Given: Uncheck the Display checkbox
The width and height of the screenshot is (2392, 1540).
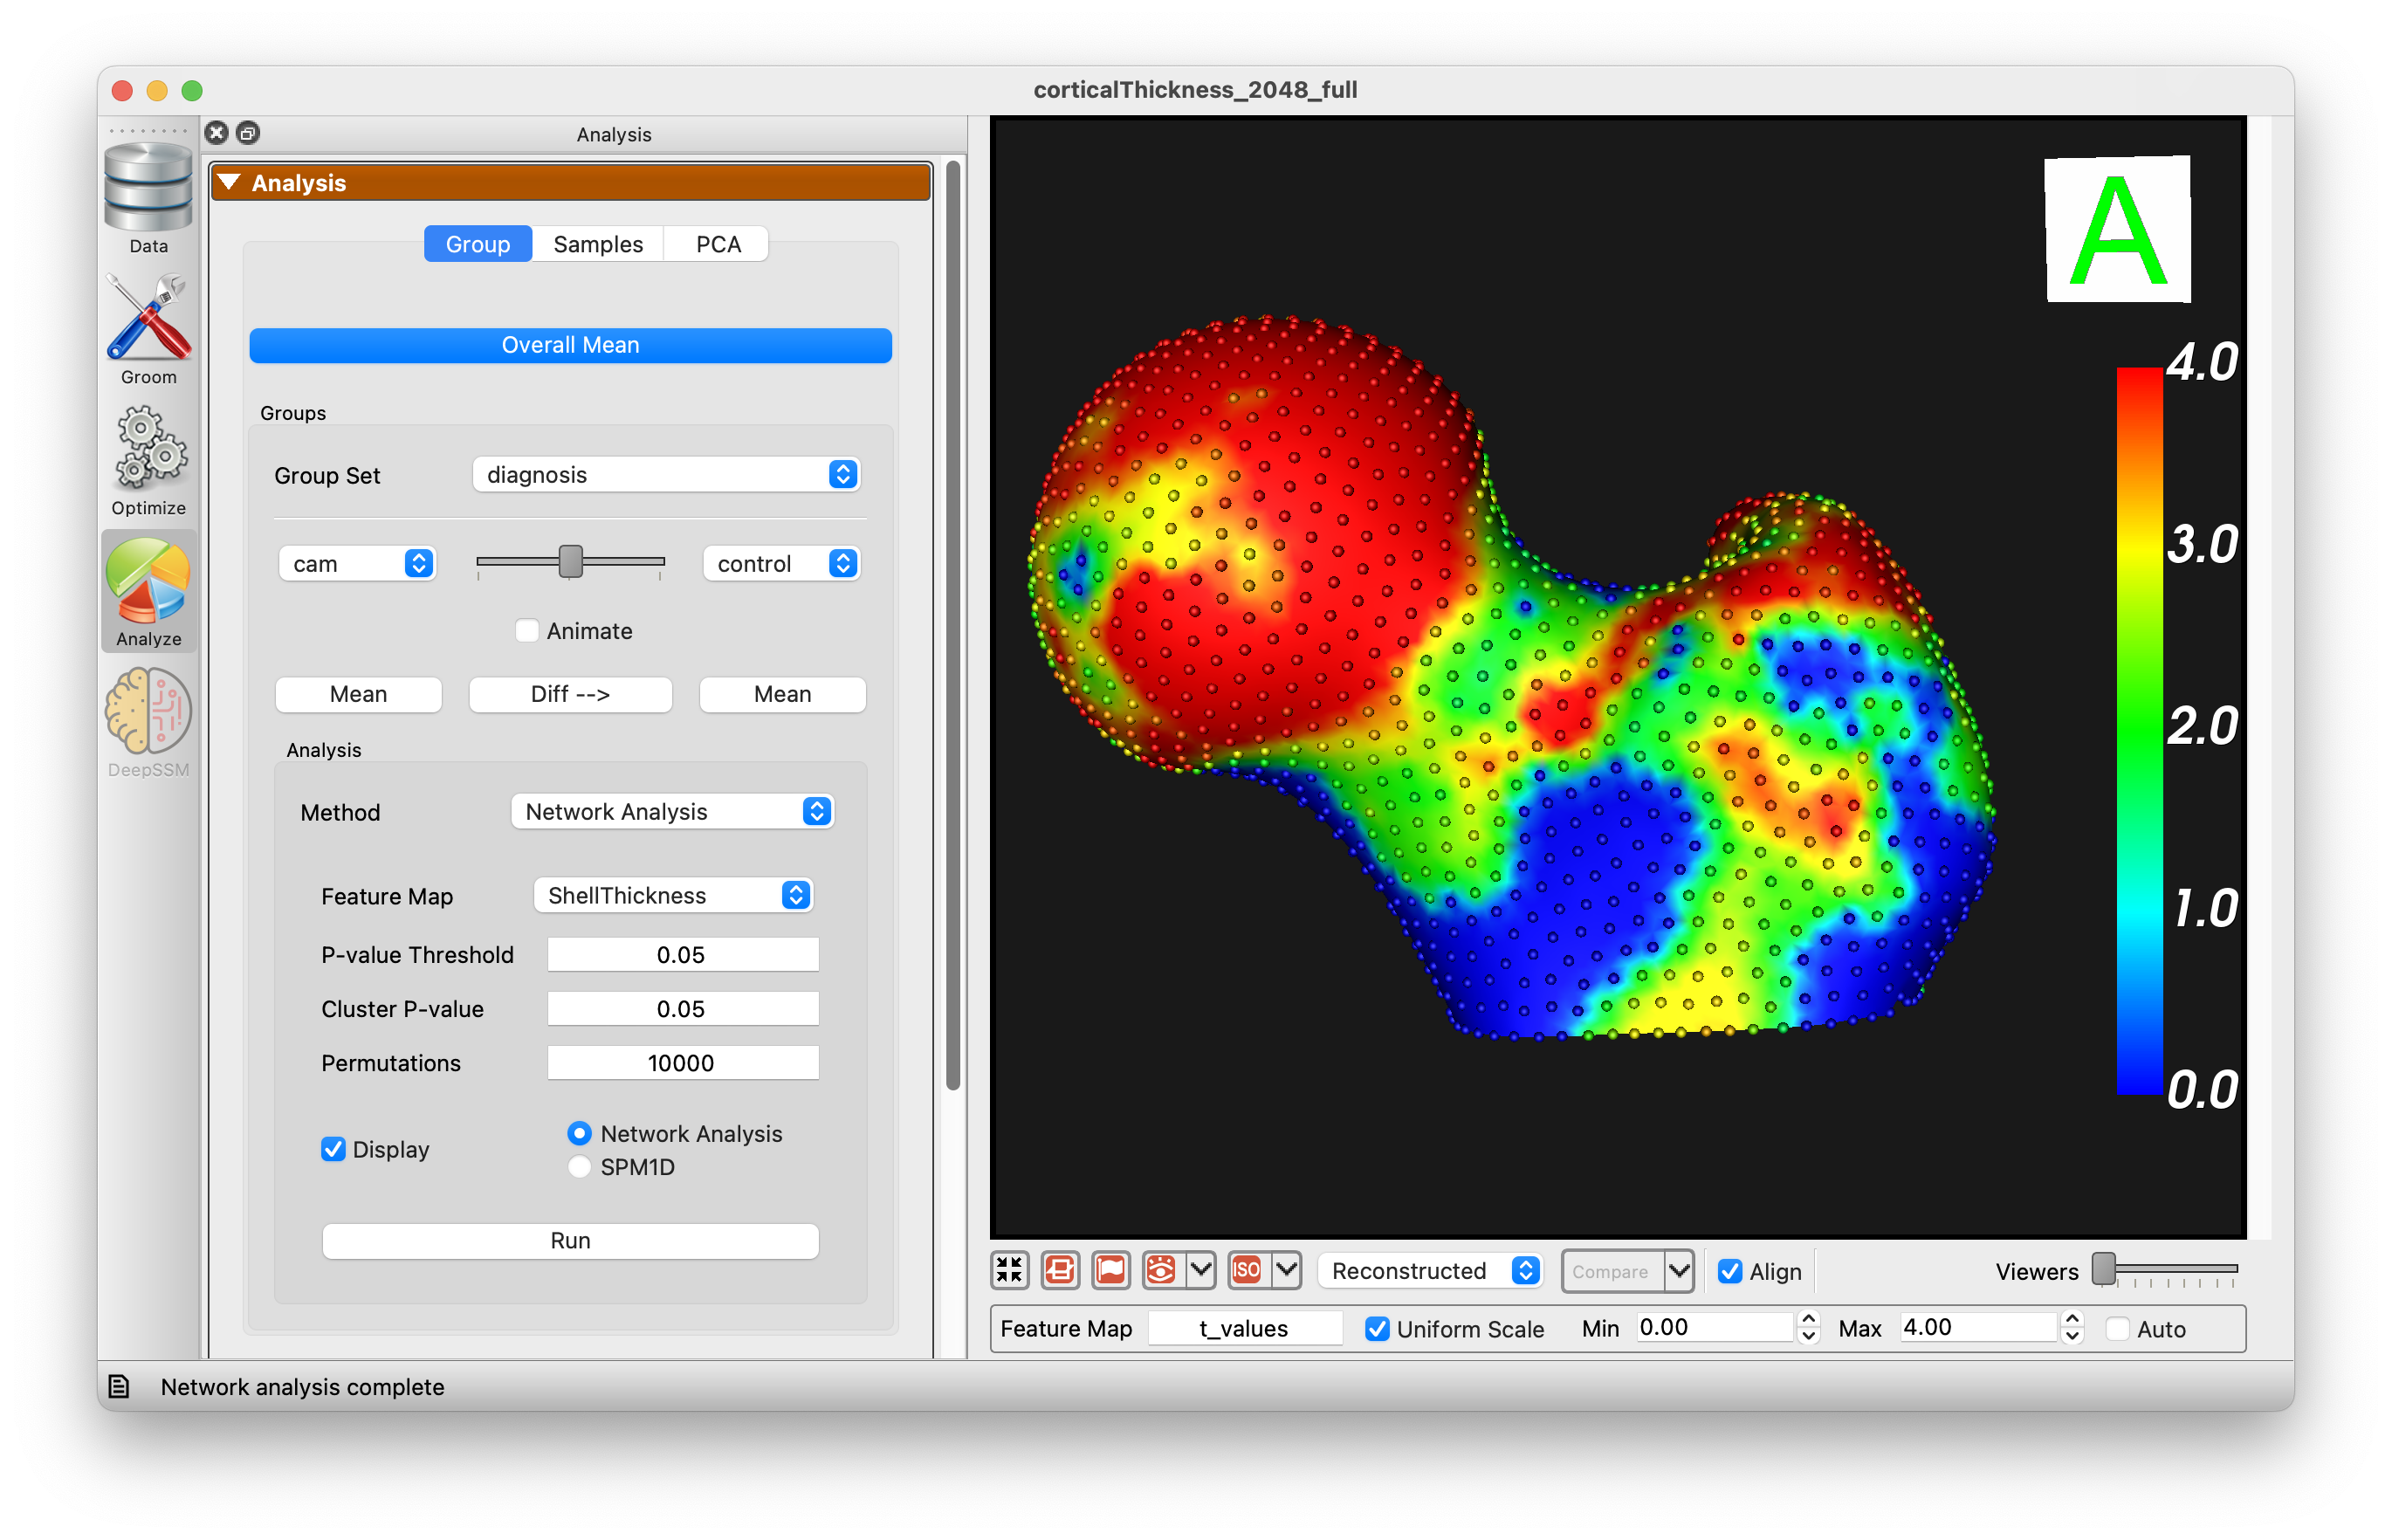Looking at the screenshot, I should 333,1149.
